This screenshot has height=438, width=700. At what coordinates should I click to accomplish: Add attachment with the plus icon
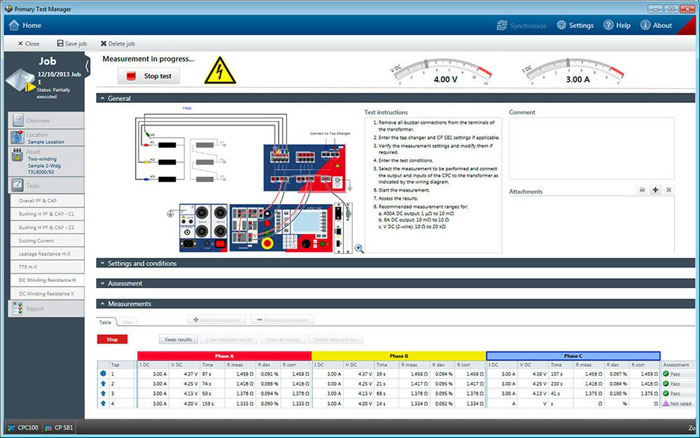click(x=655, y=190)
